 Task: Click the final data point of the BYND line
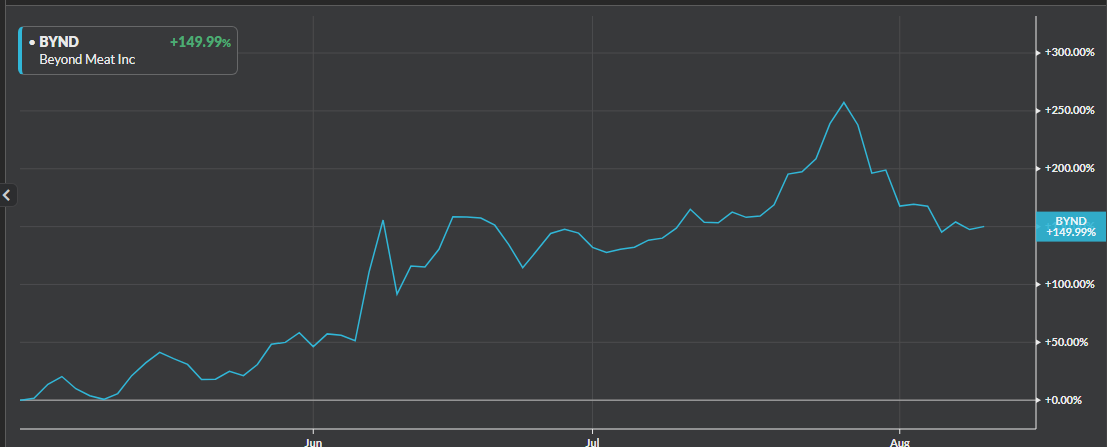coord(984,226)
